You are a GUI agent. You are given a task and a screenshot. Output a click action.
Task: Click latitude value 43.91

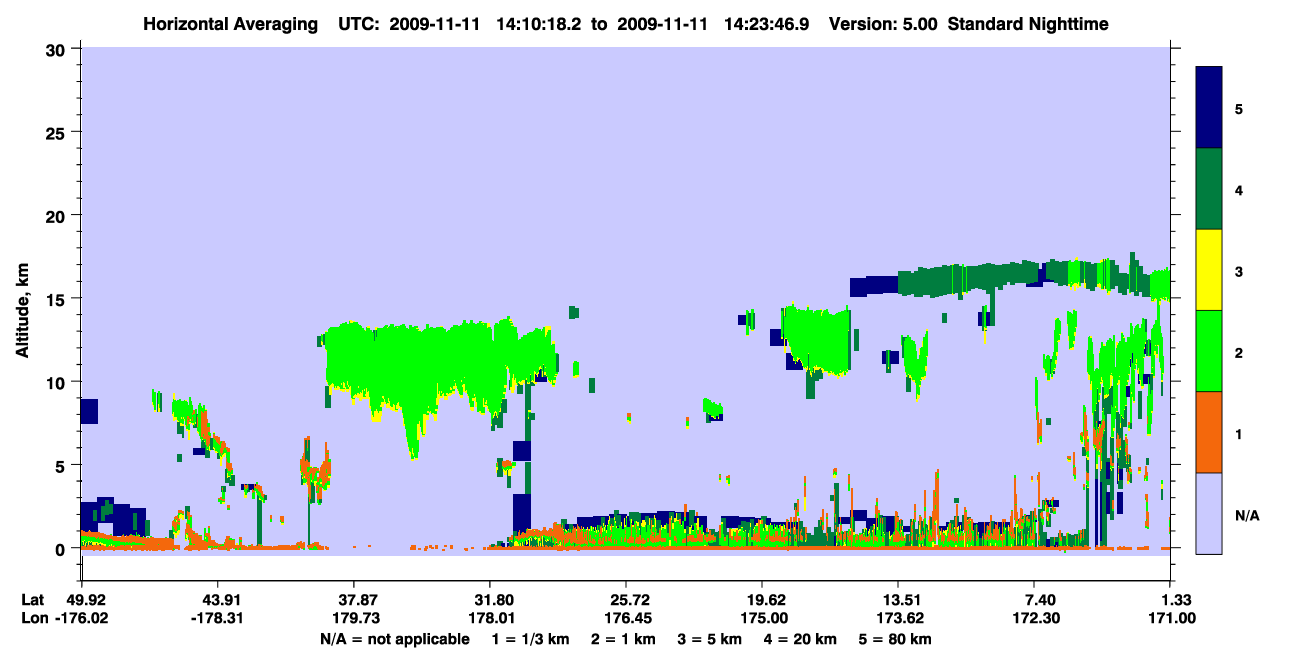tap(217, 600)
